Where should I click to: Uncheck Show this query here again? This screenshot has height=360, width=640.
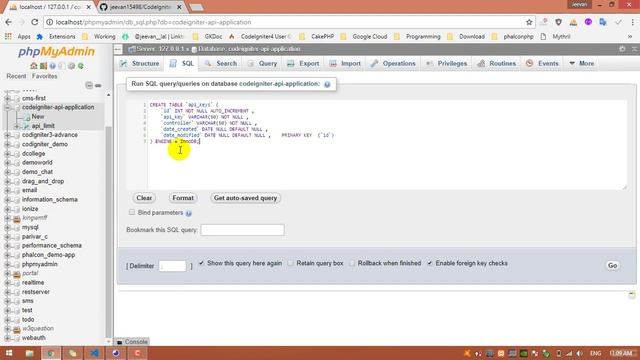pyautogui.click(x=201, y=263)
